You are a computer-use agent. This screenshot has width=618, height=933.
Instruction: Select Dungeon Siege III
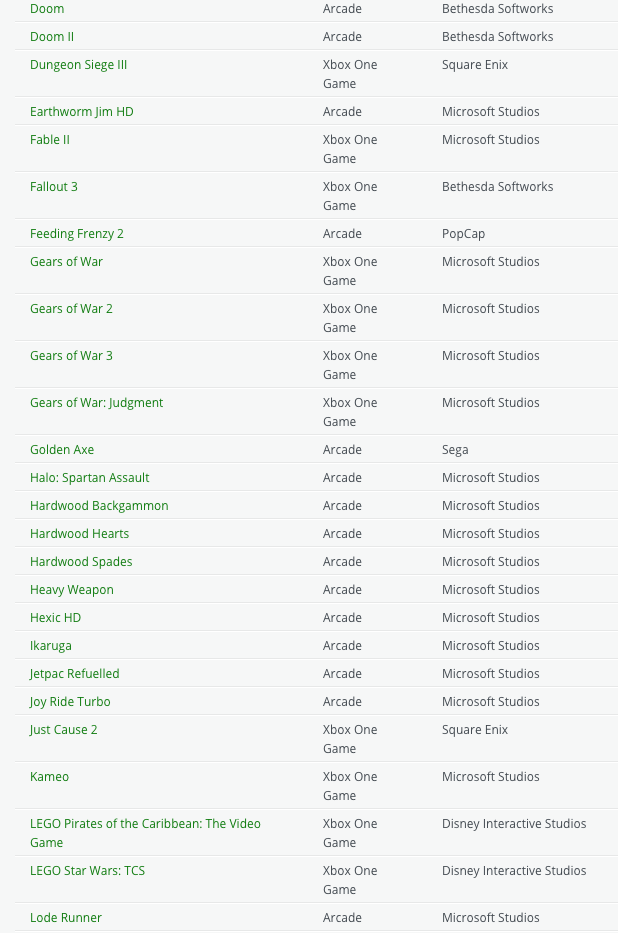click(x=78, y=64)
